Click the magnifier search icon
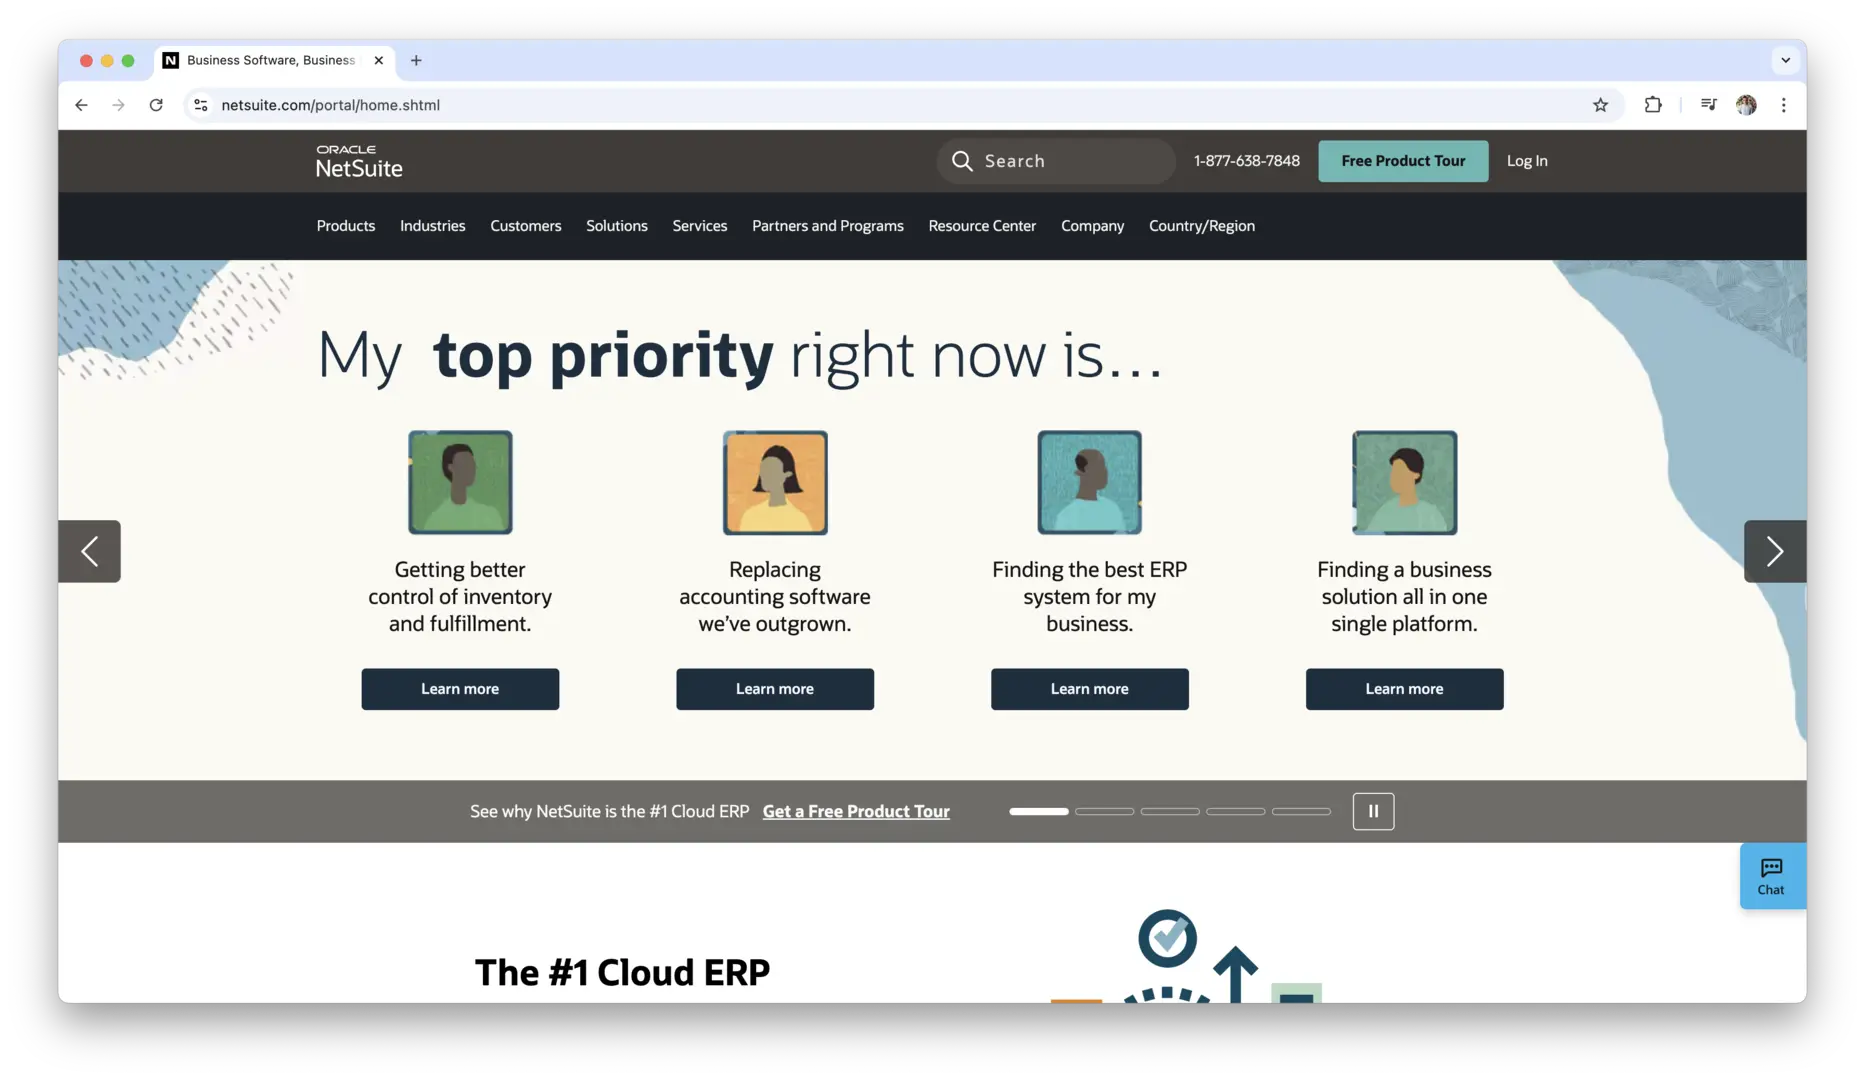The image size is (1865, 1080). point(962,161)
